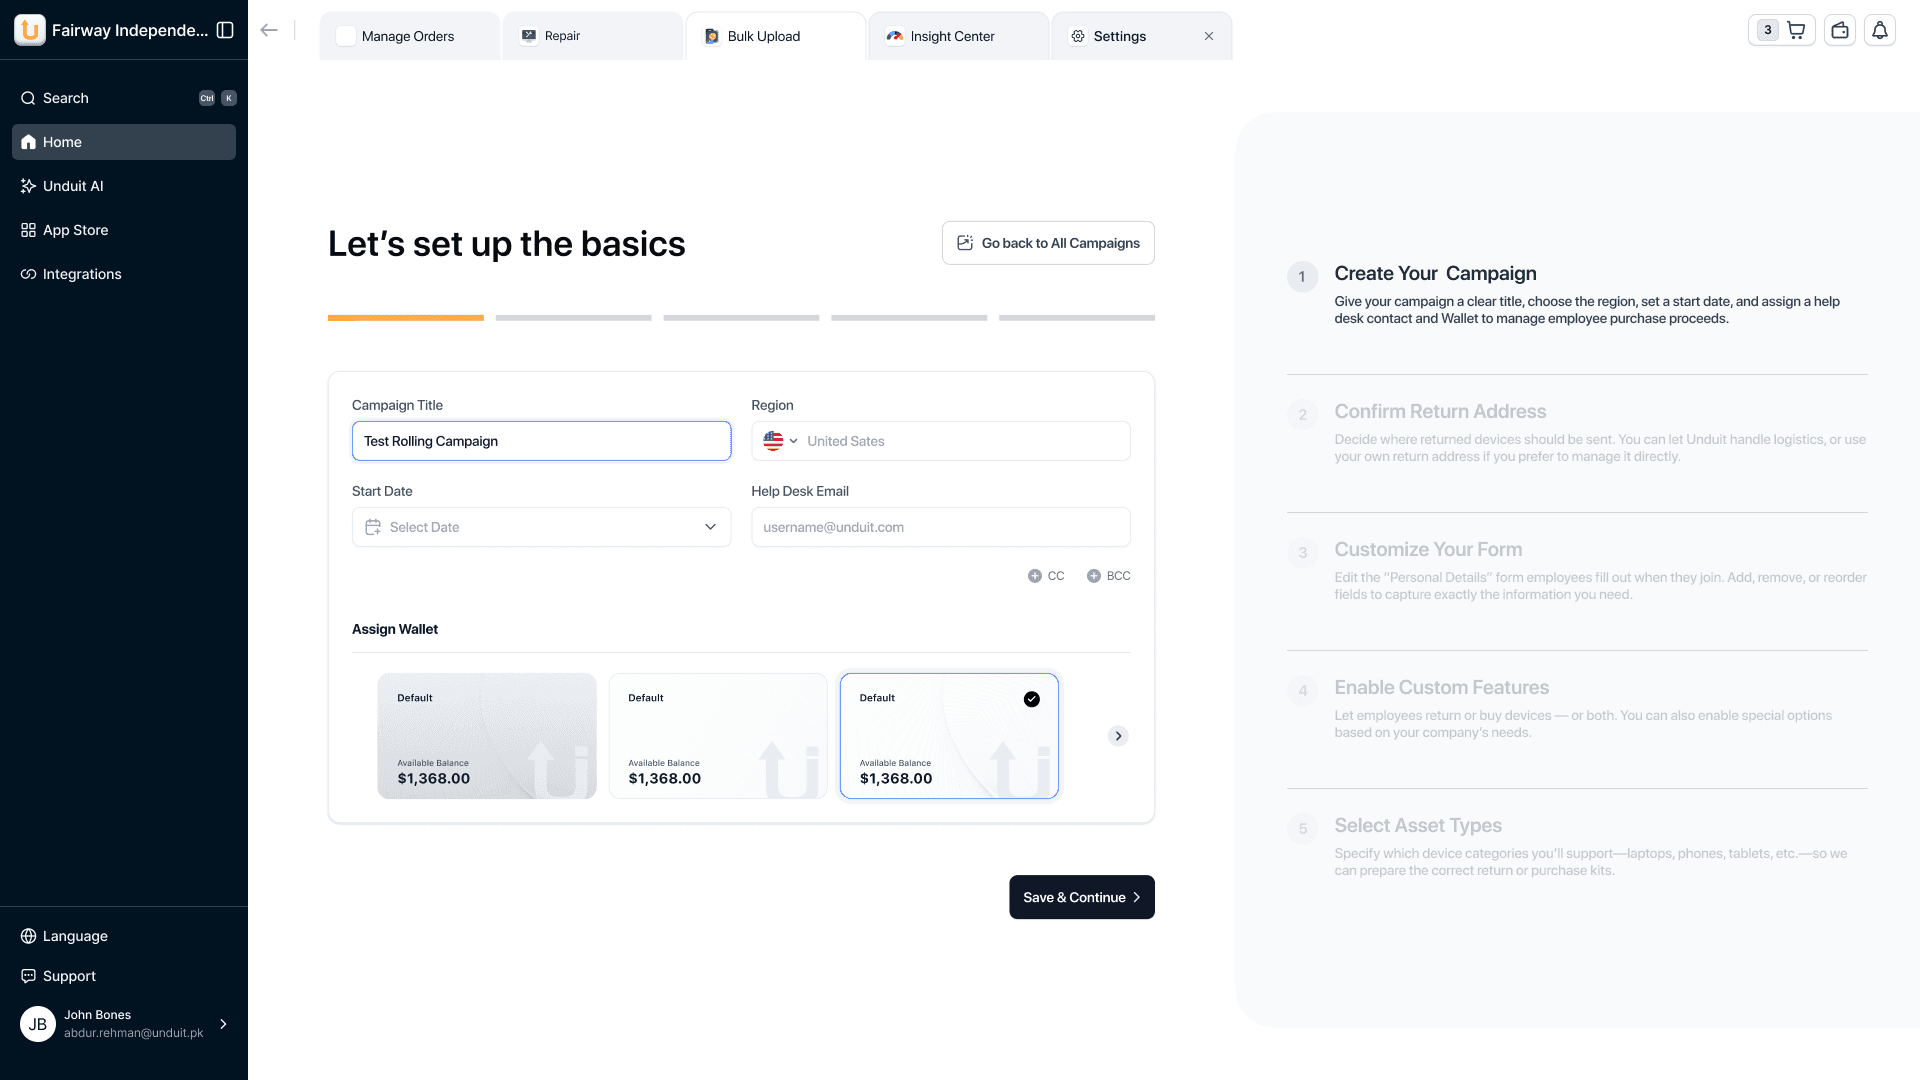Click Save & Continue
Viewport: 1920px width, 1080px height.
click(1081, 897)
